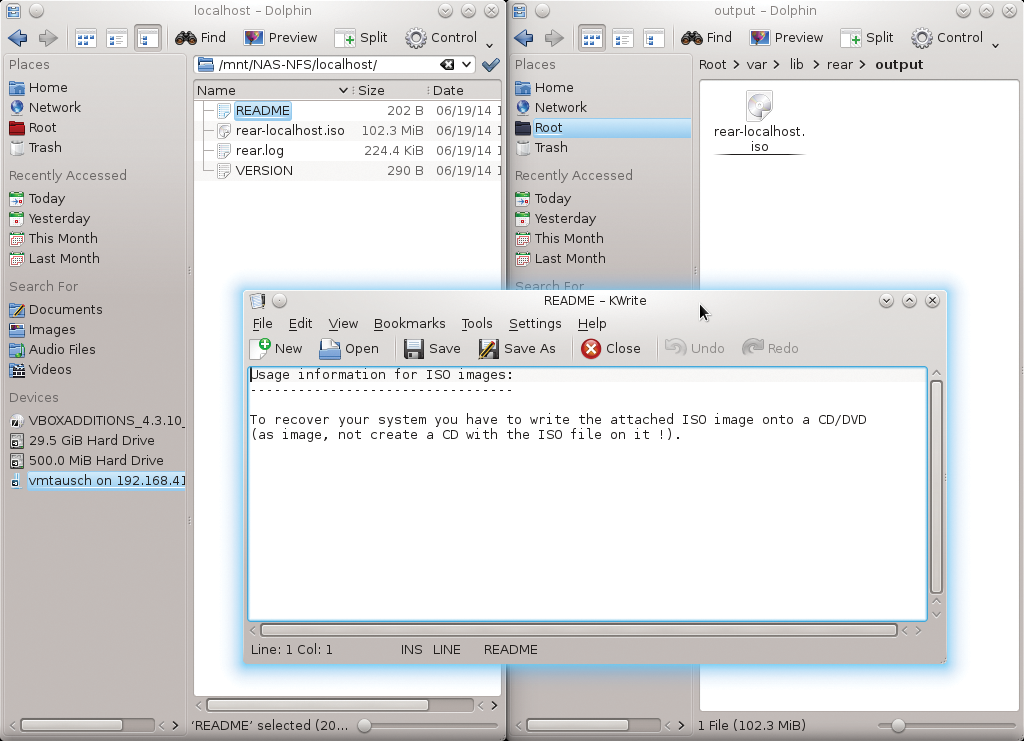Navigate to lib in output breadcrumb

coord(797,65)
